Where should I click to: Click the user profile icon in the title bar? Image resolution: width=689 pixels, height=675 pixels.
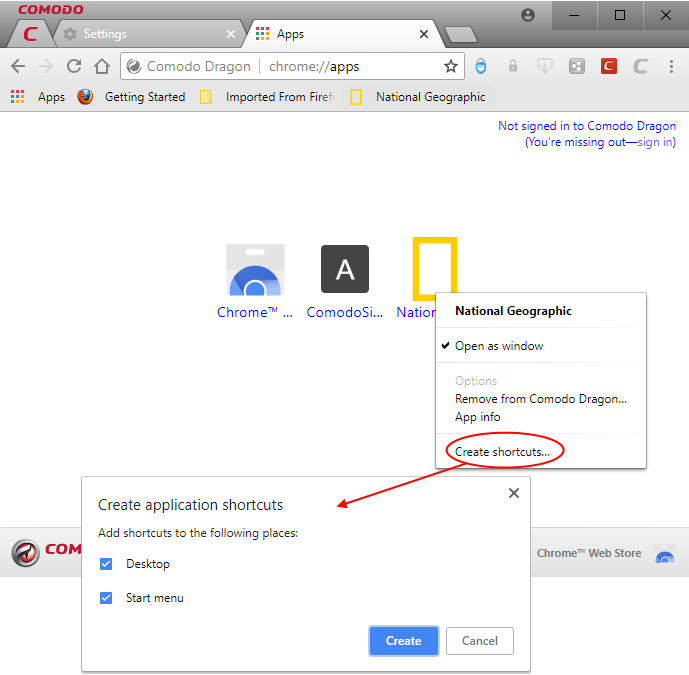tap(528, 15)
